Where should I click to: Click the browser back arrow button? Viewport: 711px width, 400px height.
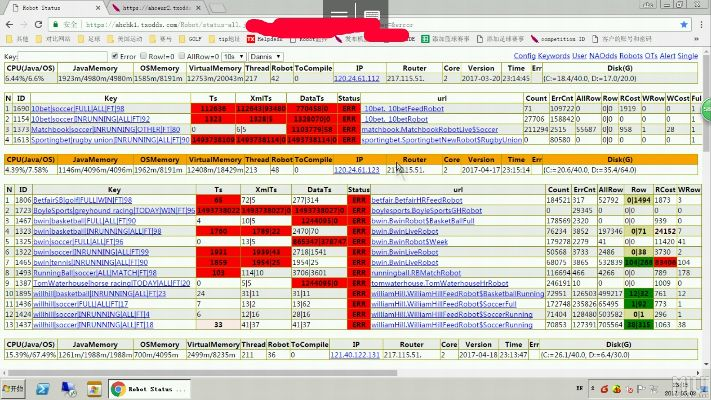tap(9, 22)
